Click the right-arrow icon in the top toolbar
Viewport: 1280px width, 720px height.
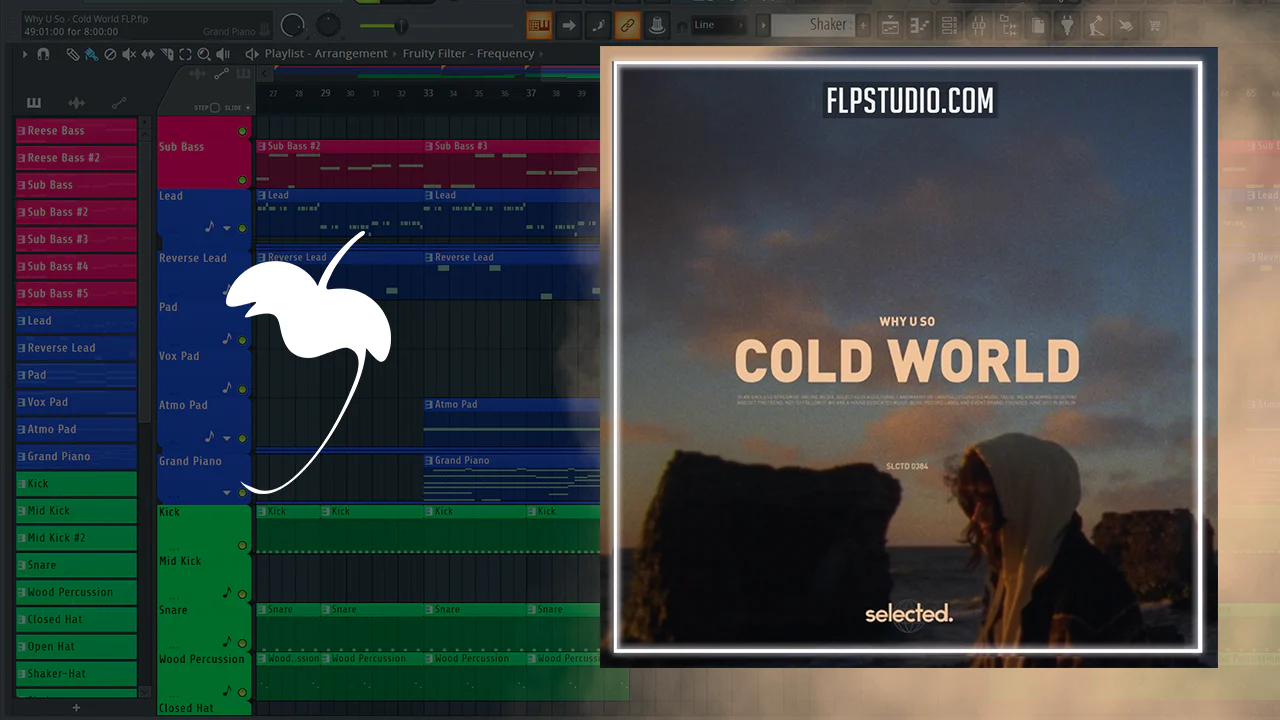point(569,25)
